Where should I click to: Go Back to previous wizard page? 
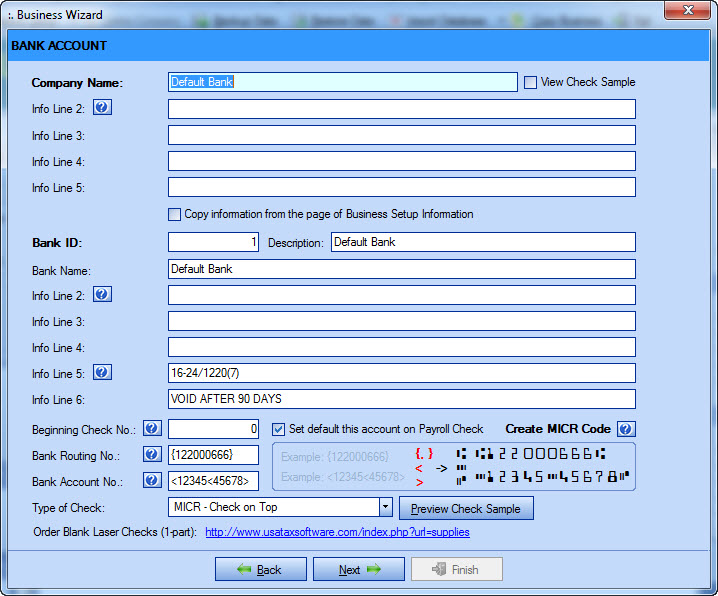260,570
